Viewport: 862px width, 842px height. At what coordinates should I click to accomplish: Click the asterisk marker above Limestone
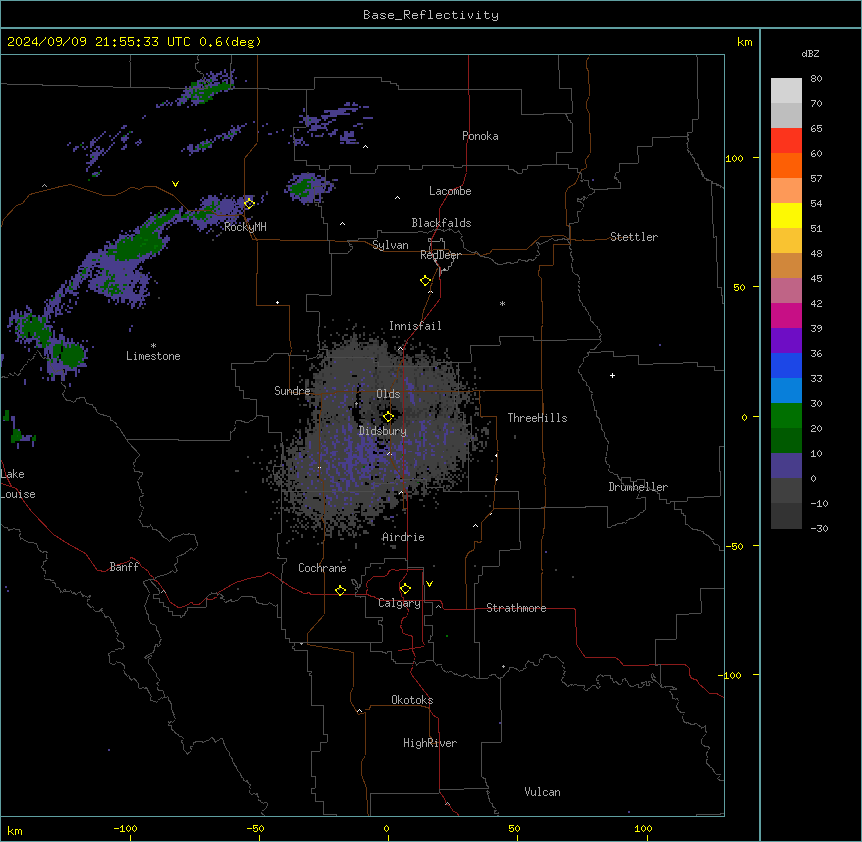point(153,346)
